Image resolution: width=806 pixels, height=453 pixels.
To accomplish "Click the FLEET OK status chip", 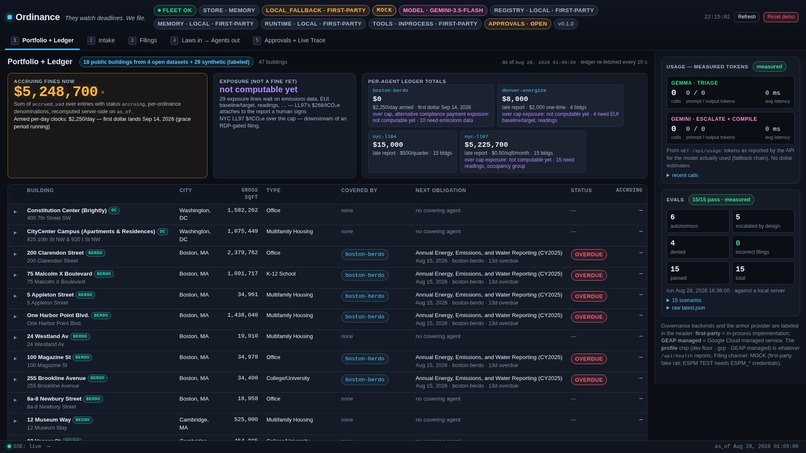I will click(175, 10).
